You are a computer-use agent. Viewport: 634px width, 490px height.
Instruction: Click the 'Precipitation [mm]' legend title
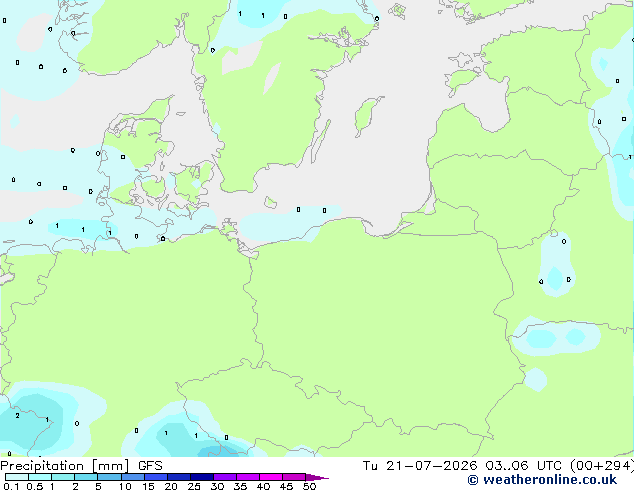(65, 466)
